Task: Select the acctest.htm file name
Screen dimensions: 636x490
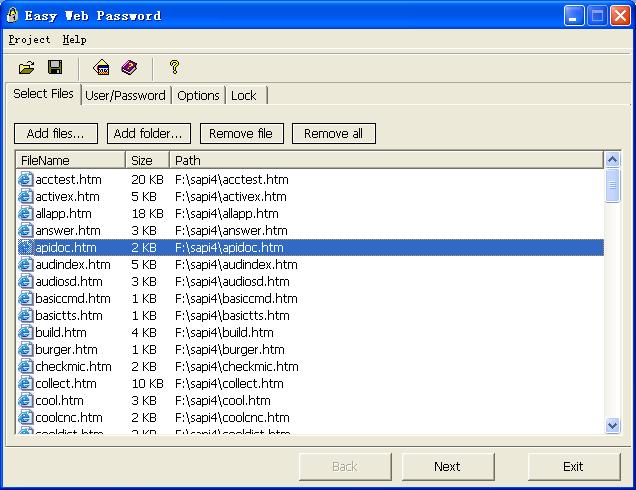Action: 68,179
